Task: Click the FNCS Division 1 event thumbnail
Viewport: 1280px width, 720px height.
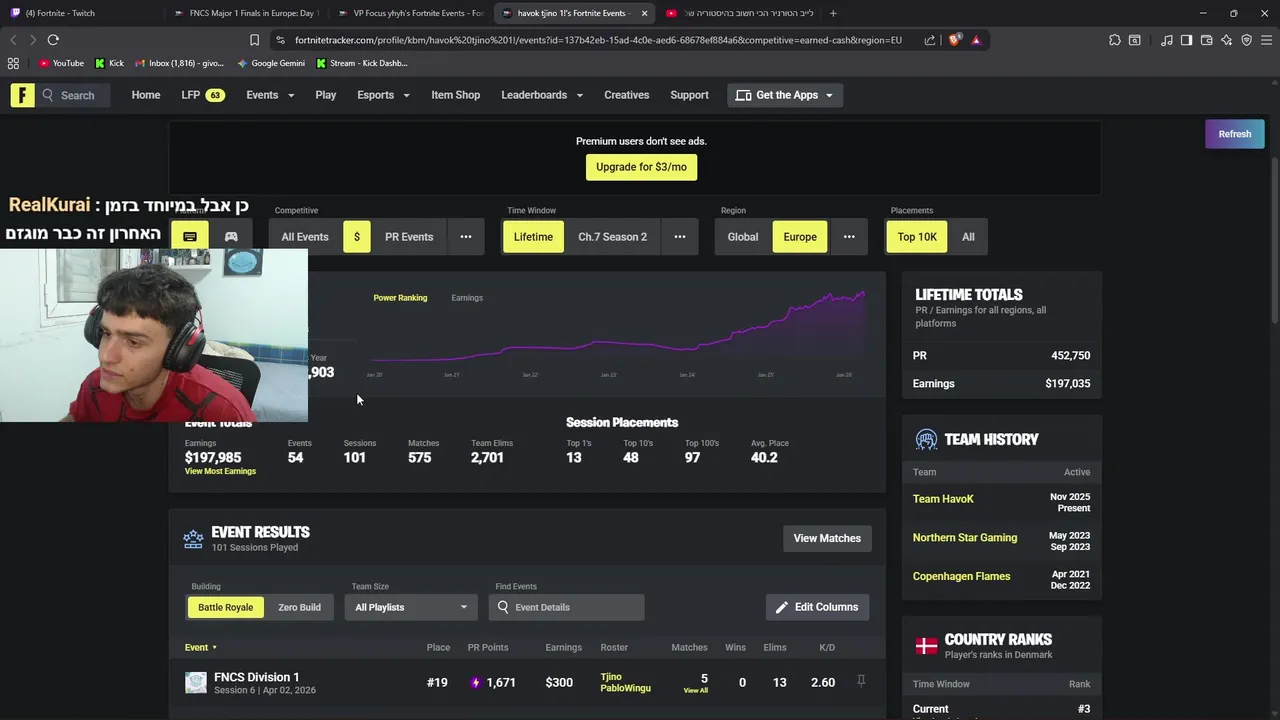Action: [196, 682]
